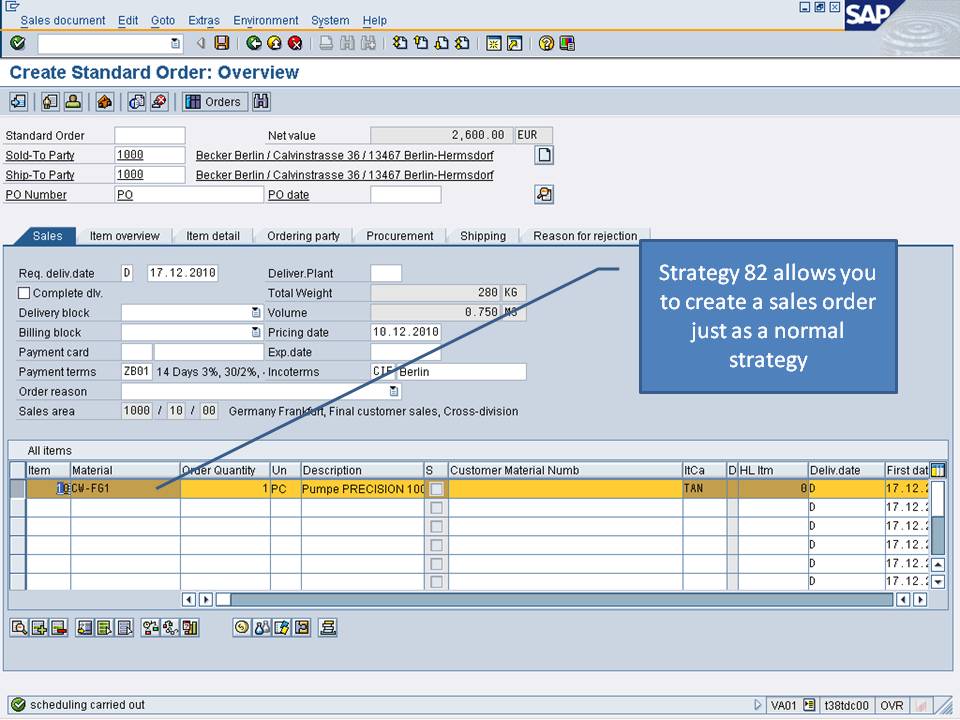Click the Sold-To Party label link
The width and height of the screenshot is (960, 720).
(40, 156)
